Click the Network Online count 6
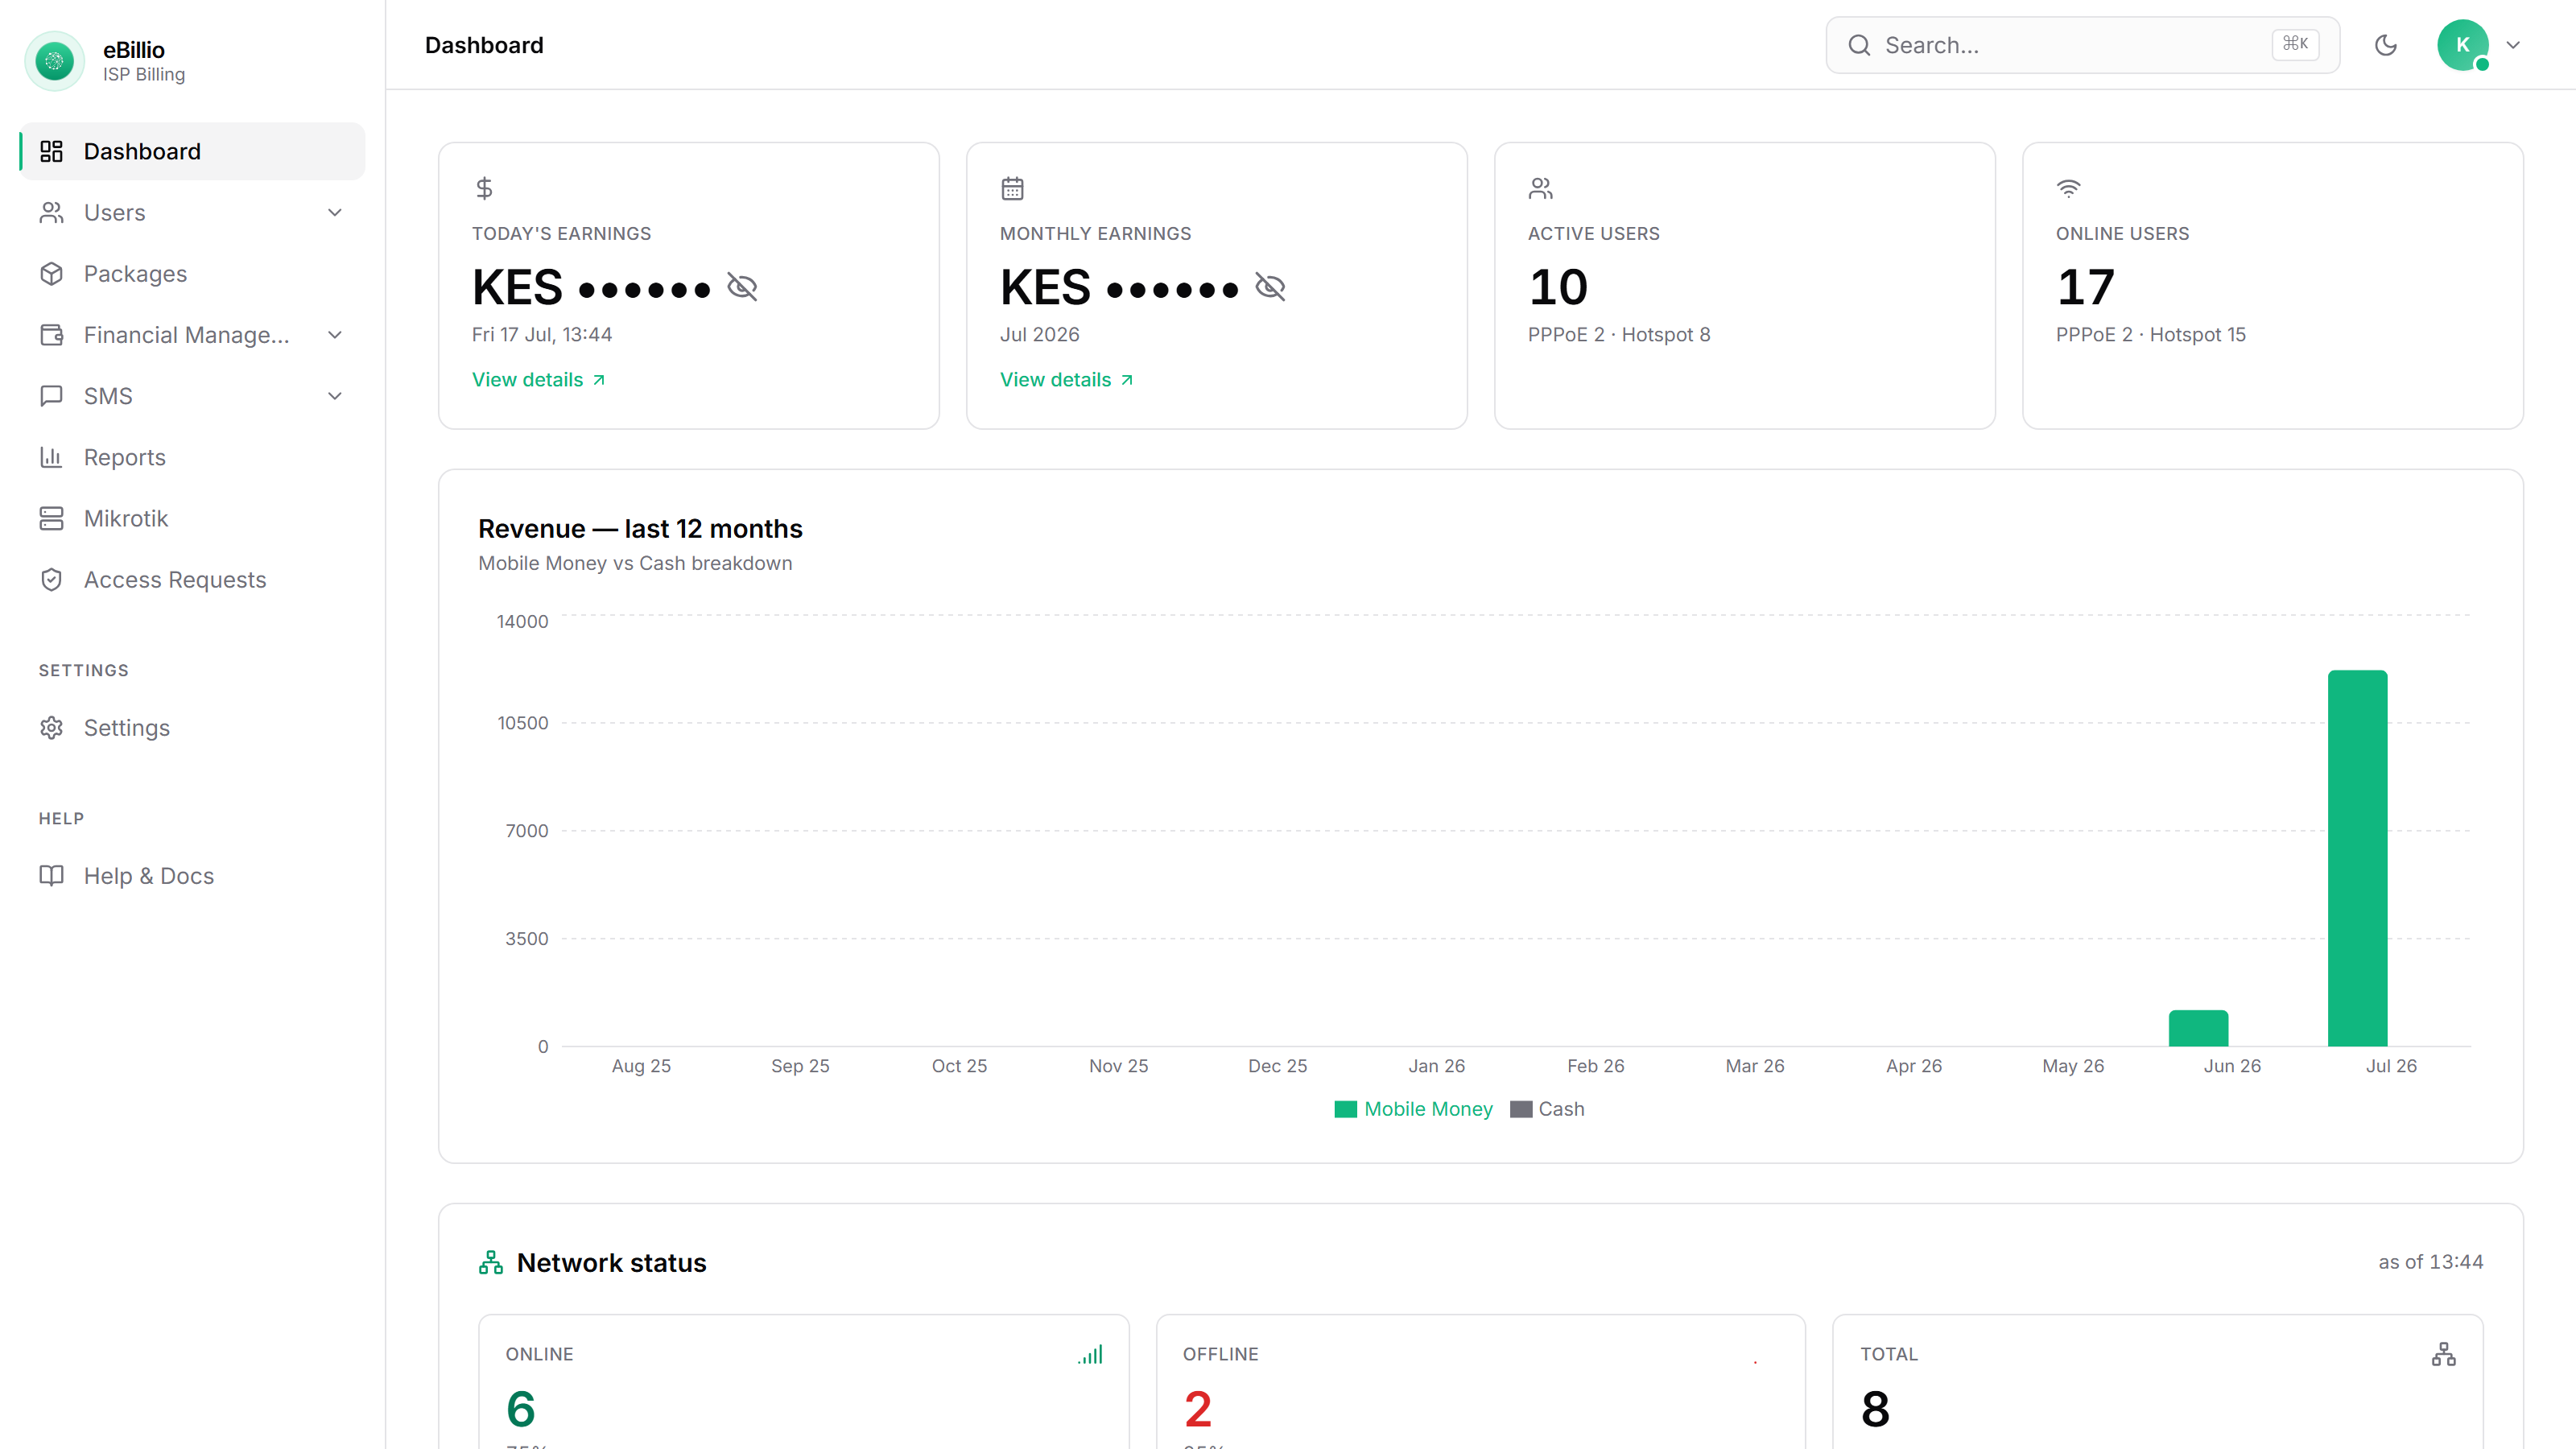The image size is (2576, 1449). [521, 1409]
